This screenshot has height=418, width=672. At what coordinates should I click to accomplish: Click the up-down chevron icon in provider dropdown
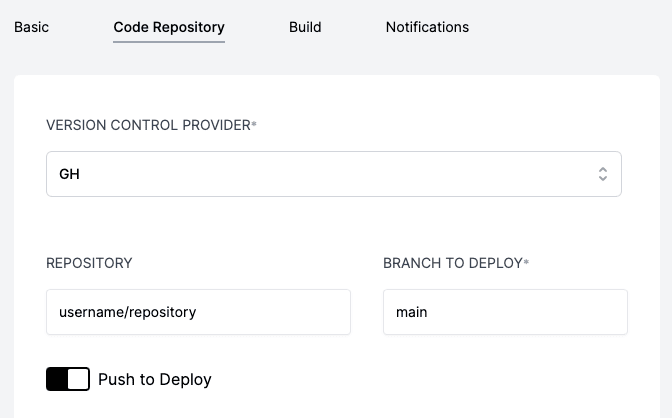tap(603, 174)
